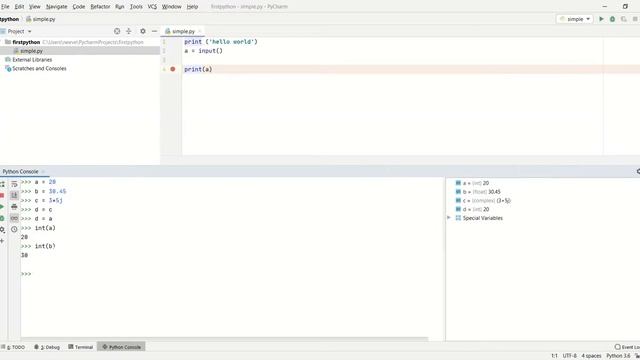The image size is (640, 360).
Task: Click the 4 spaces indent status entry
Action: coord(591,356)
